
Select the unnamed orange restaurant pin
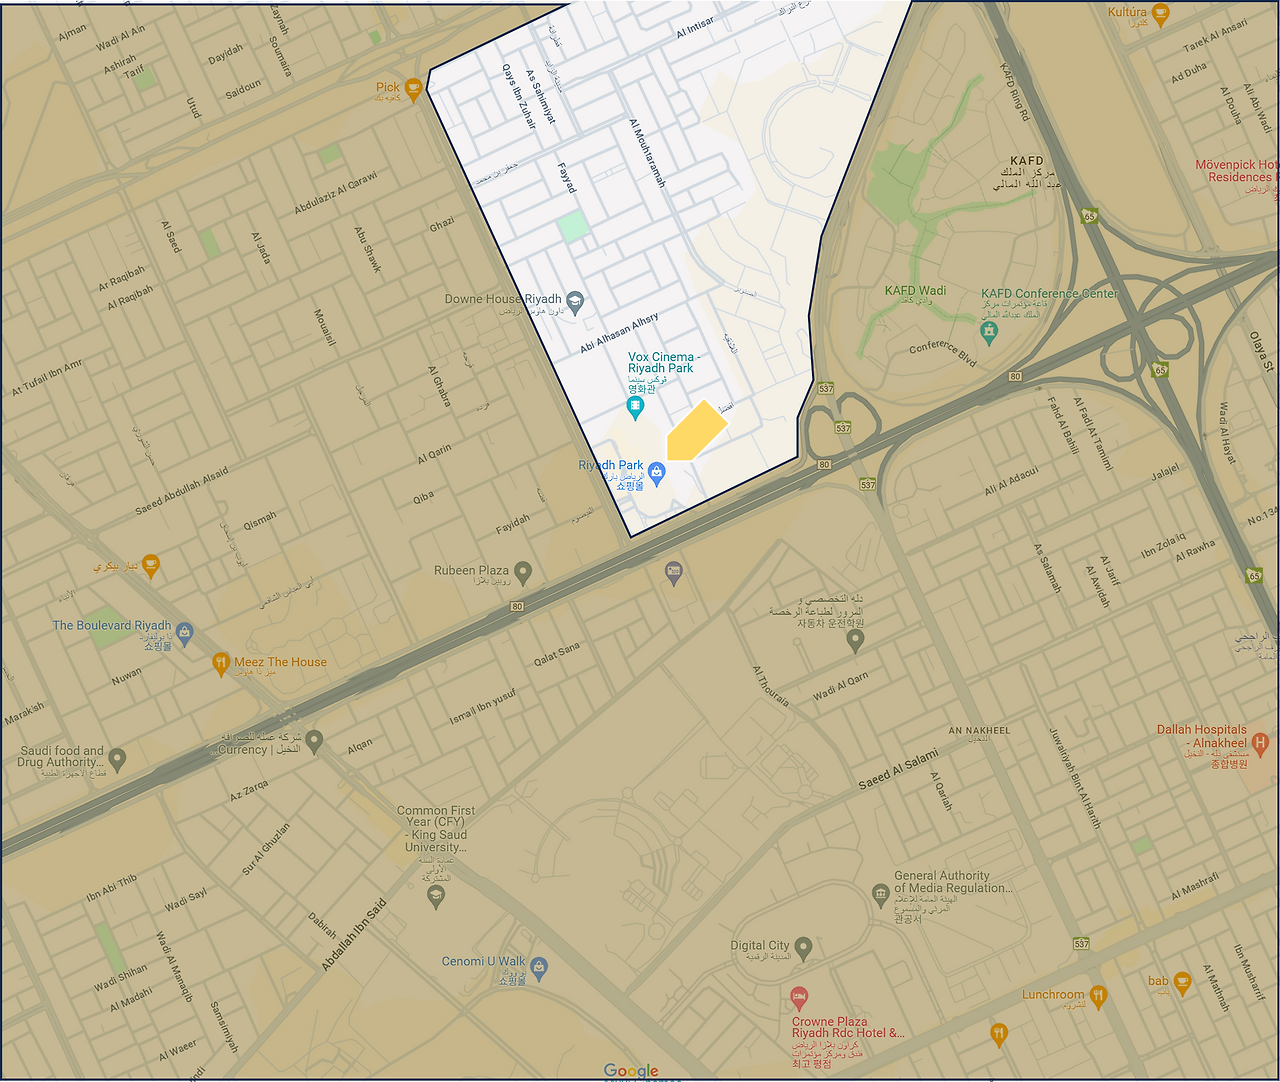click(x=998, y=1035)
